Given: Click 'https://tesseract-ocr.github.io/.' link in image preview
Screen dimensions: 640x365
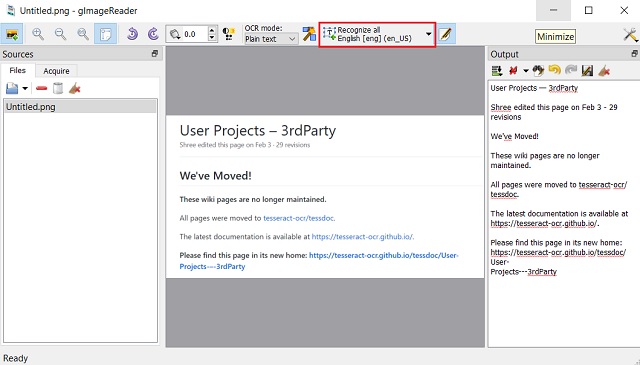Looking at the screenshot, I should (362, 236).
